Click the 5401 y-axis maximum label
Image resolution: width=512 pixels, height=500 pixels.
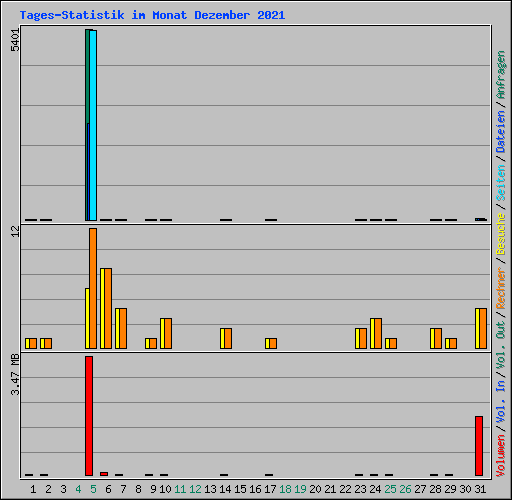click(x=15, y=40)
